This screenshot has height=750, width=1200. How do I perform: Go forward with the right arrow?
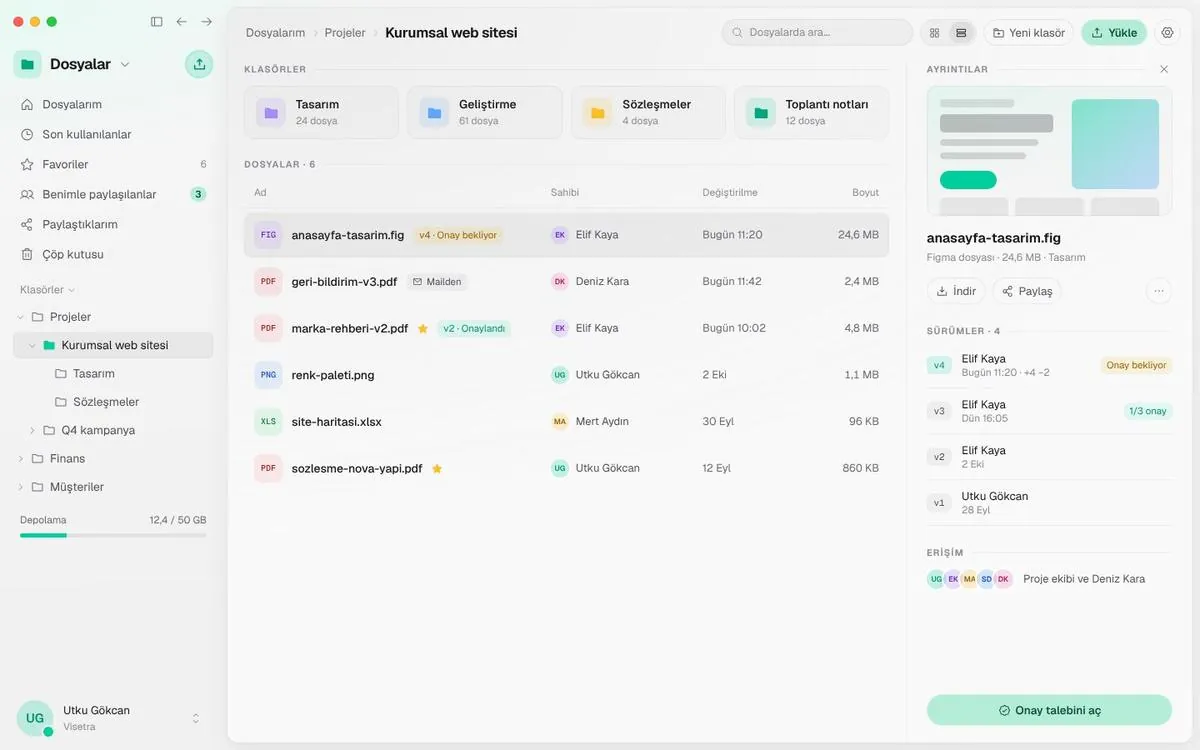206,21
